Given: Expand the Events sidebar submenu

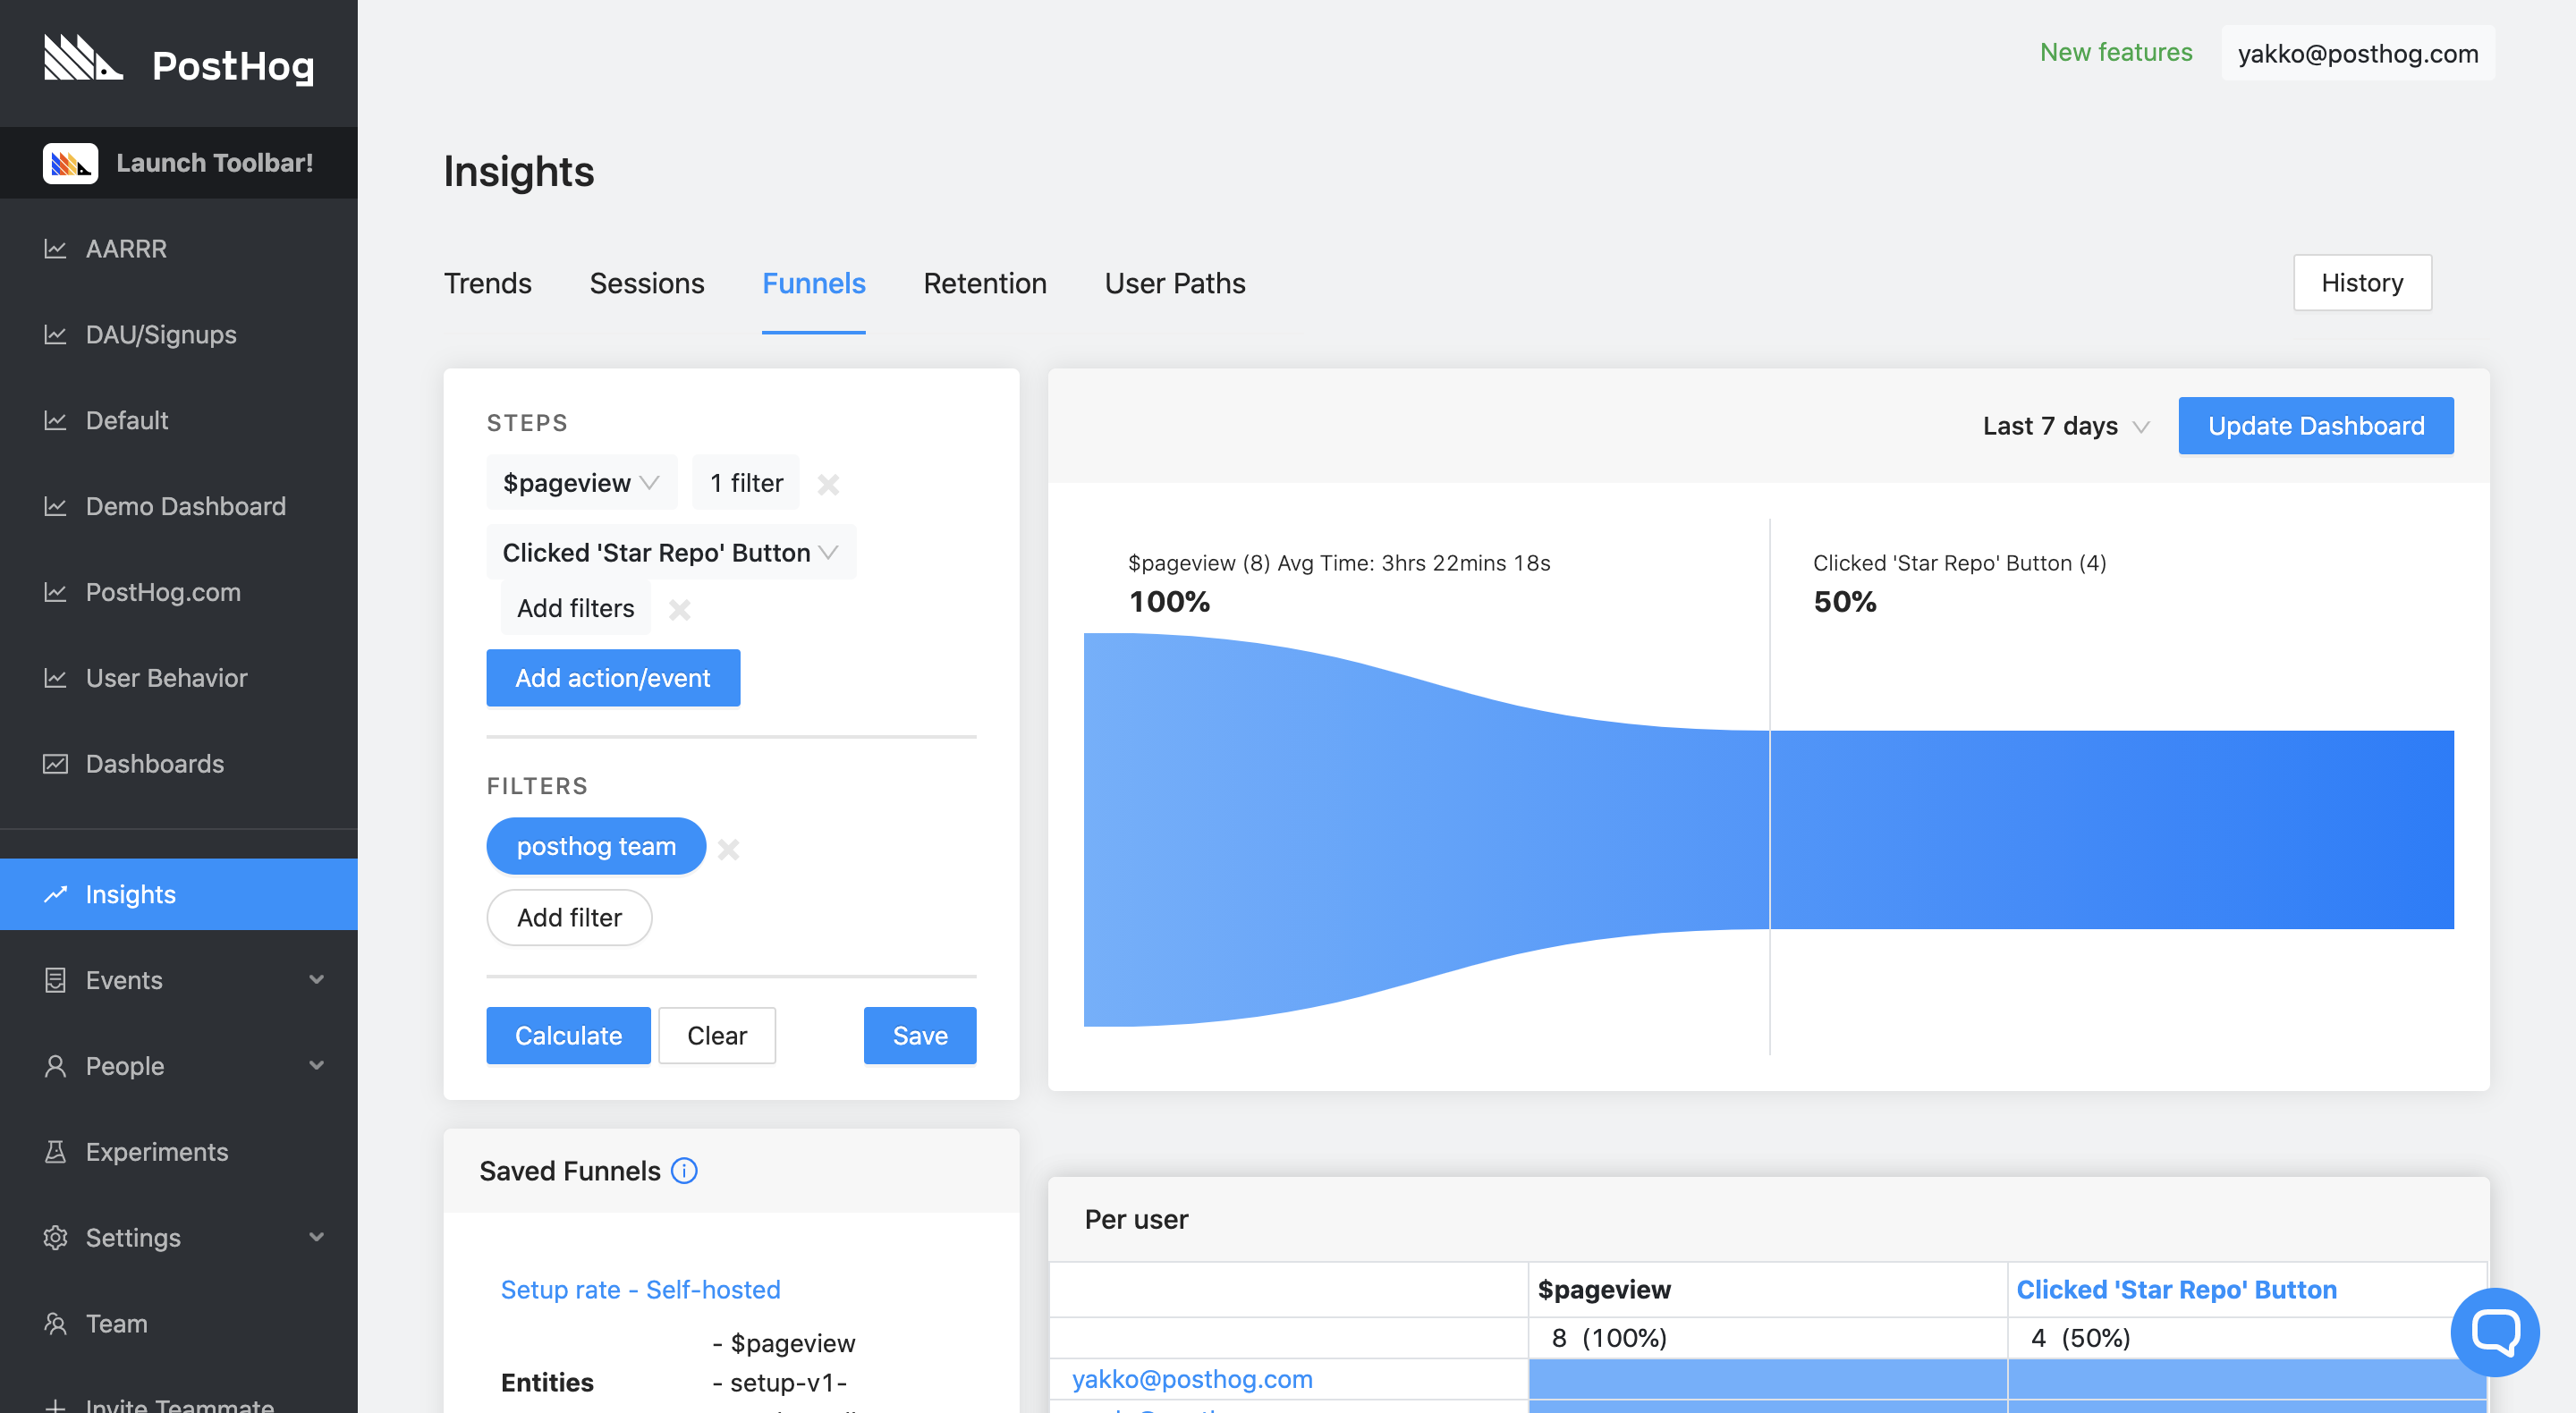Looking at the screenshot, I should tap(317, 980).
